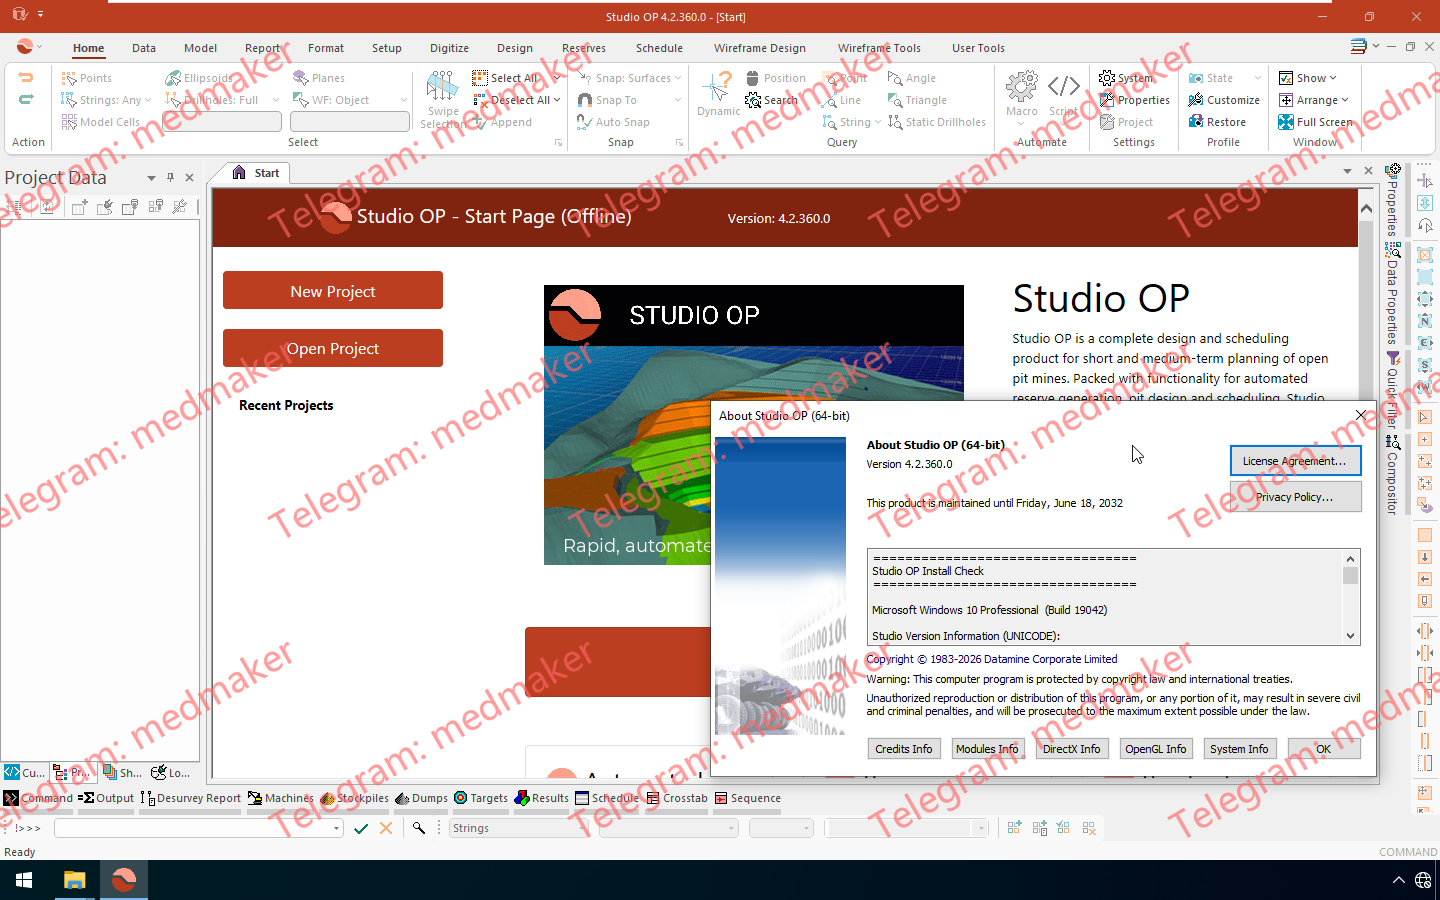Open License Agreement in About dialog

[x=1295, y=460]
